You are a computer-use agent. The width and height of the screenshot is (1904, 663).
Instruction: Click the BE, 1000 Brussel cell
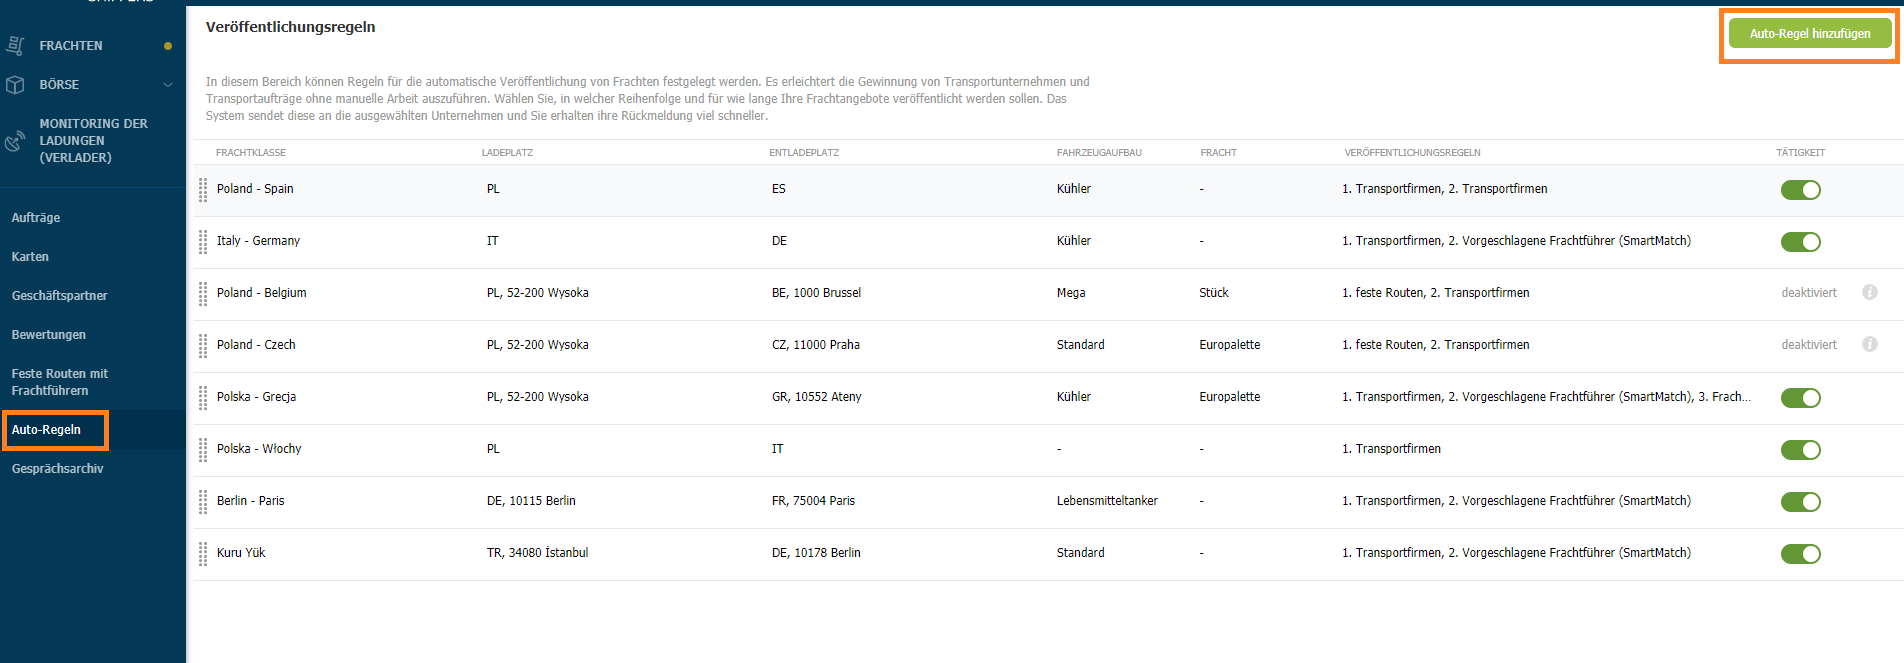point(816,293)
